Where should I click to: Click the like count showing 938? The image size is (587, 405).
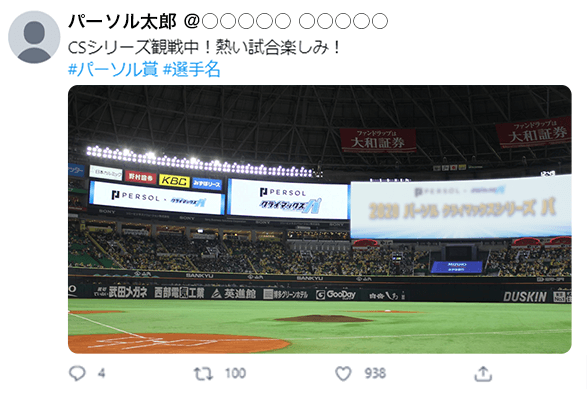tap(375, 373)
